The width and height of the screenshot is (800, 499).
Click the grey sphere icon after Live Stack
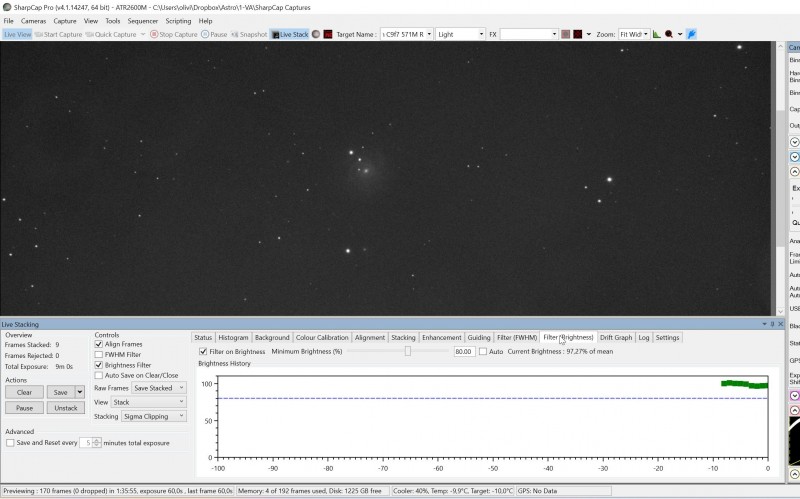pyautogui.click(x=316, y=34)
